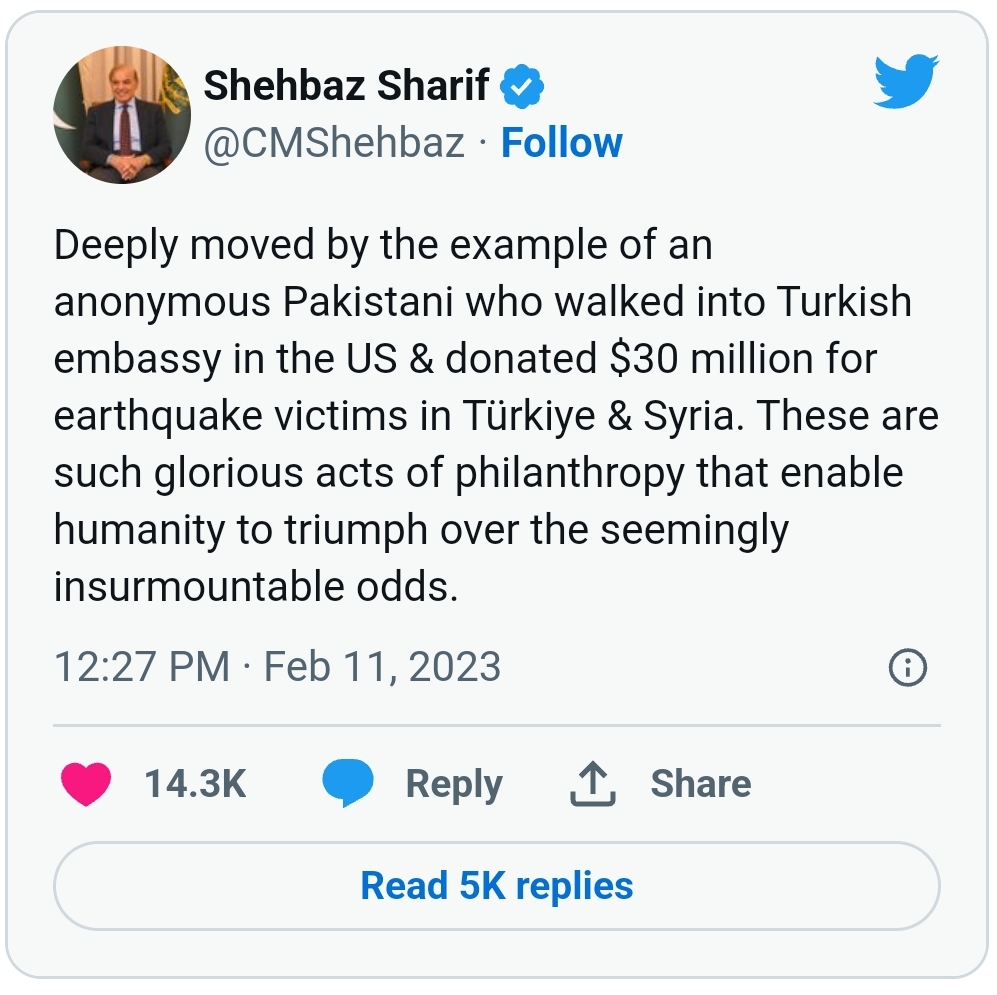Click the Twitter bird logo
The width and height of the screenshot is (997, 995).
(x=908, y=82)
